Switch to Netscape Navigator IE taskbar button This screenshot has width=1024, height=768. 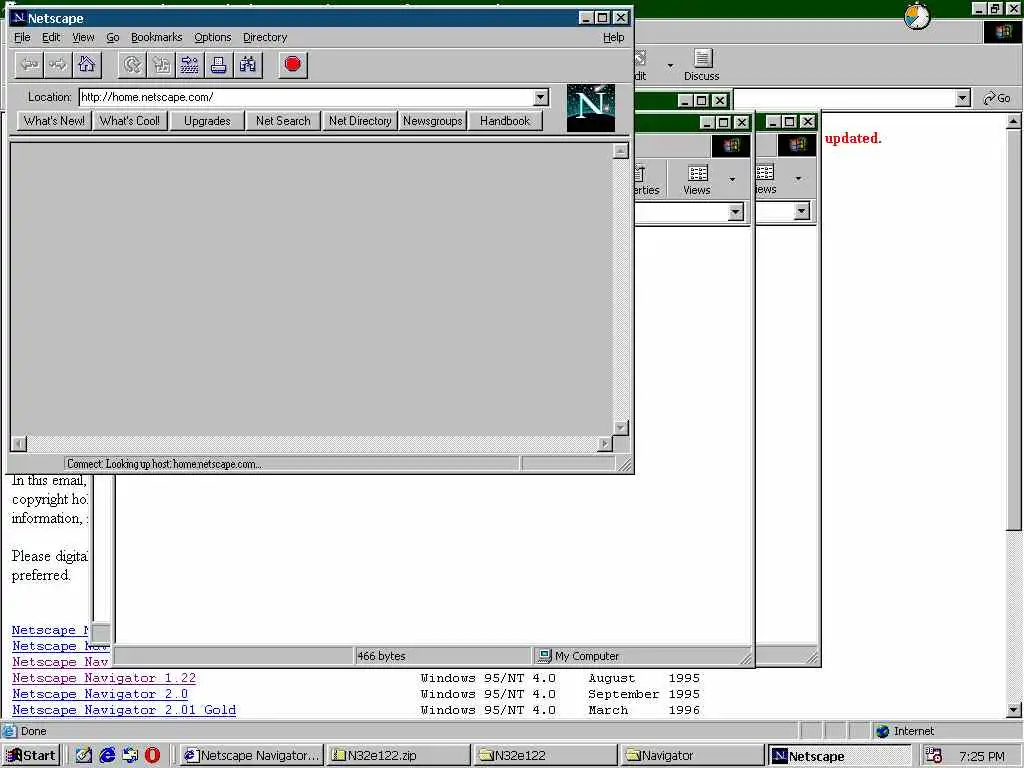click(251, 756)
